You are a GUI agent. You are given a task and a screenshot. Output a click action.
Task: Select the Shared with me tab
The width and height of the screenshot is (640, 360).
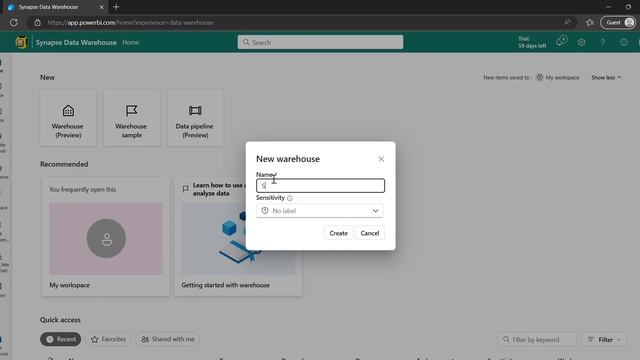(168, 339)
